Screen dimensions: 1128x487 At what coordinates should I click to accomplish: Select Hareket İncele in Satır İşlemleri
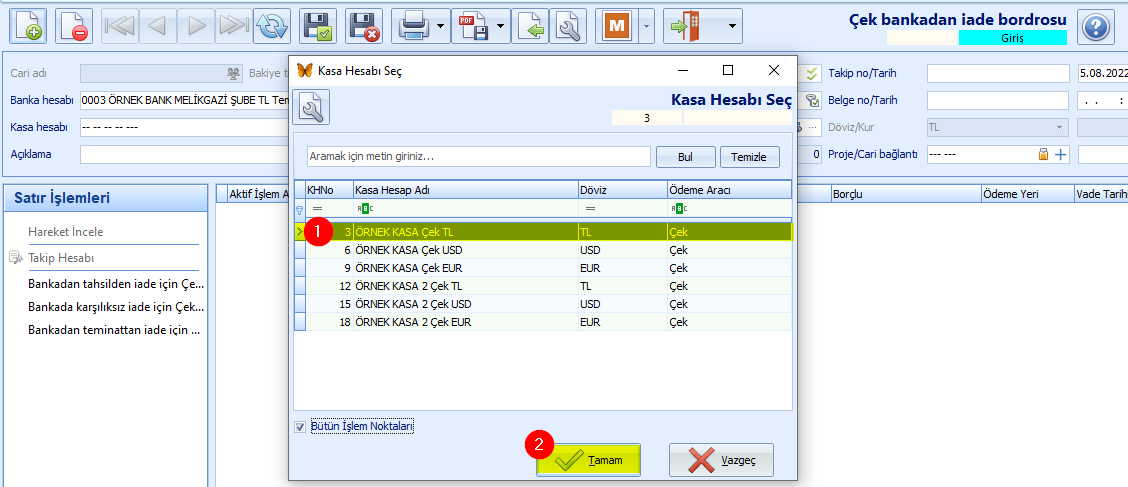[x=66, y=232]
